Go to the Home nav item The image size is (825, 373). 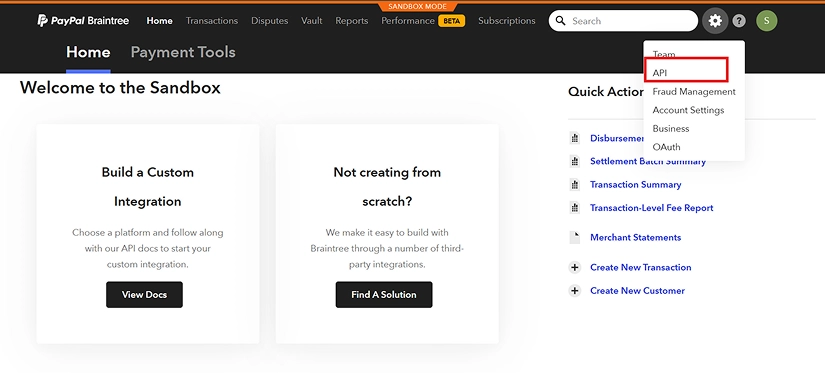pos(159,21)
